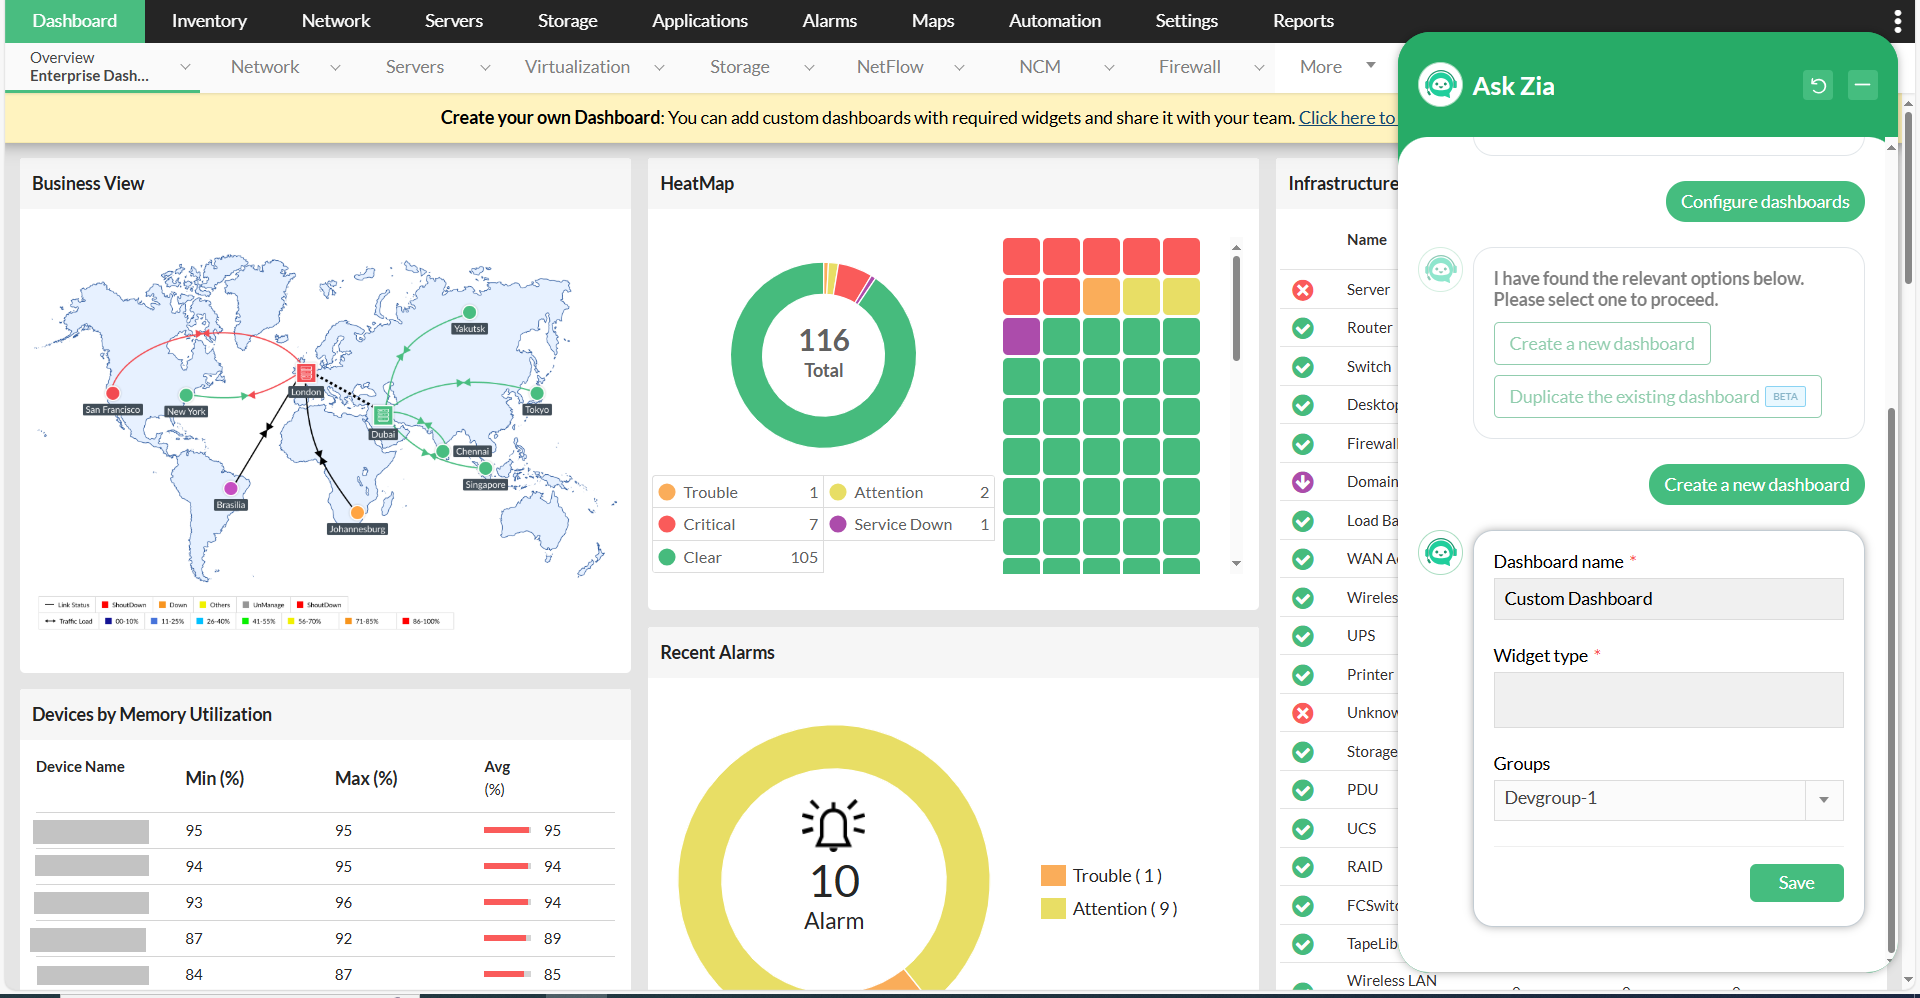Click the alarm bell inside Recent Alarms donut

pyautogui.click(x=834, y=825)
